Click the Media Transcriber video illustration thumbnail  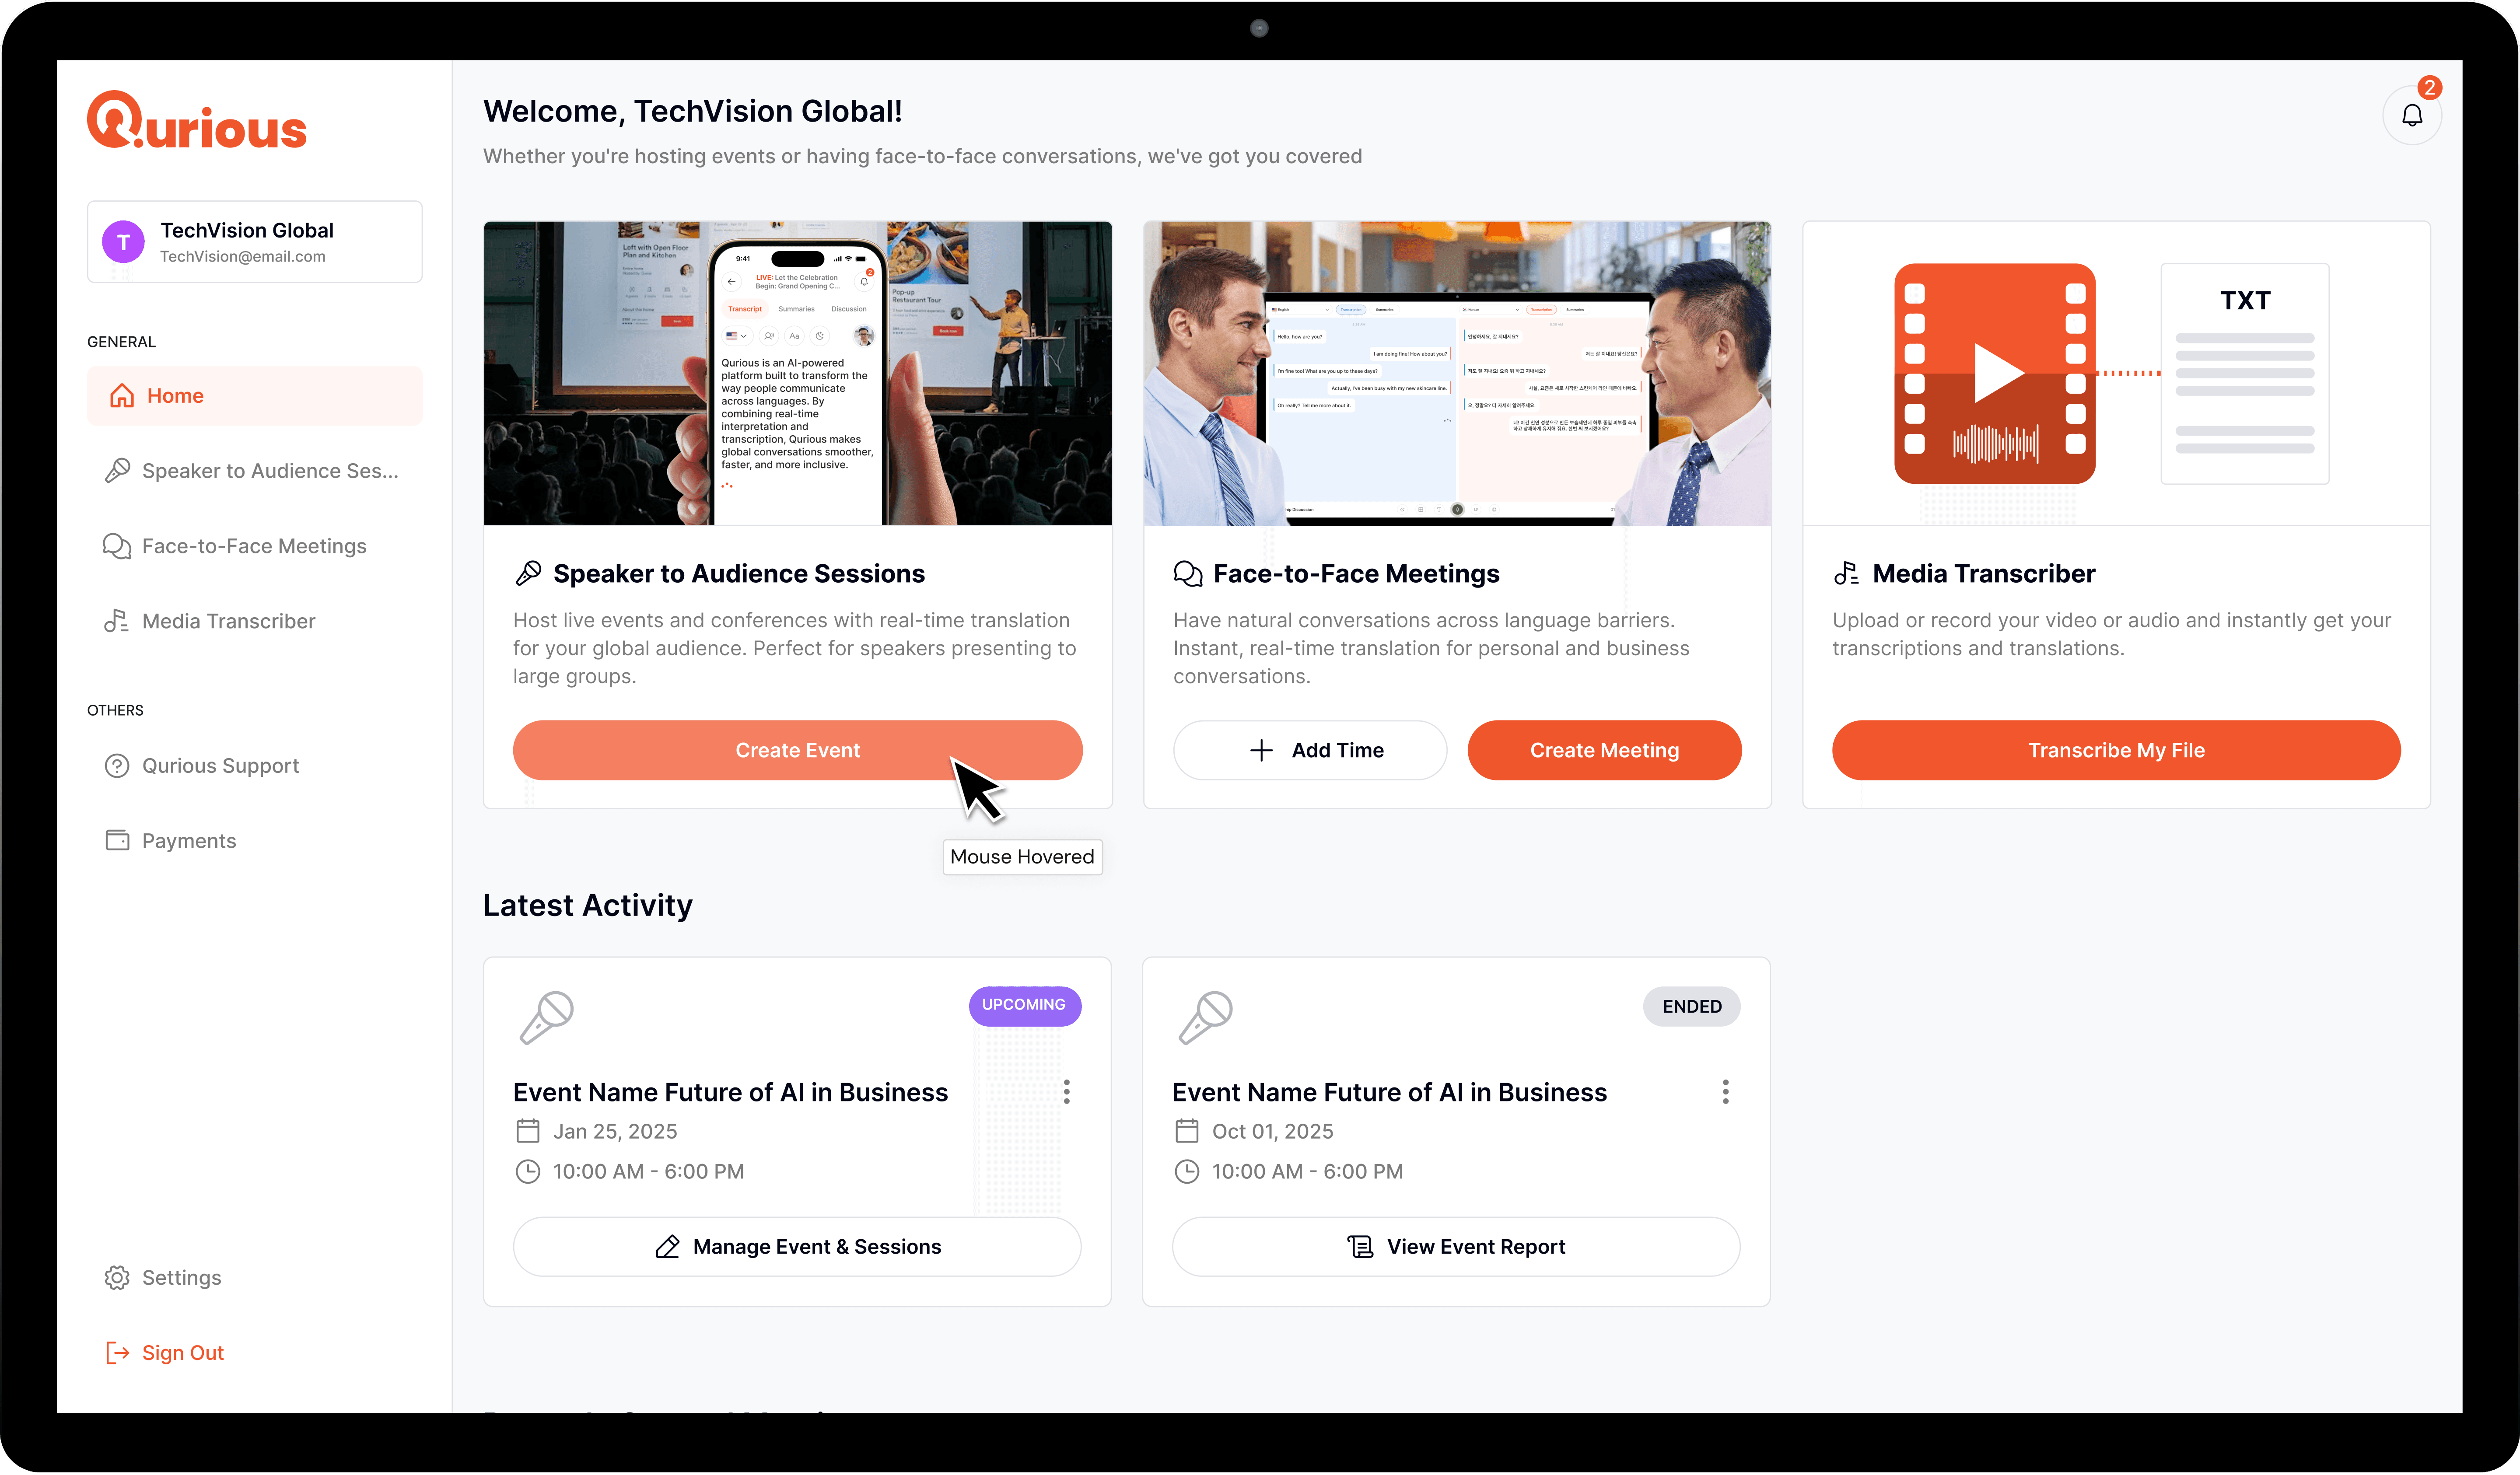(x=1994, y=373)
